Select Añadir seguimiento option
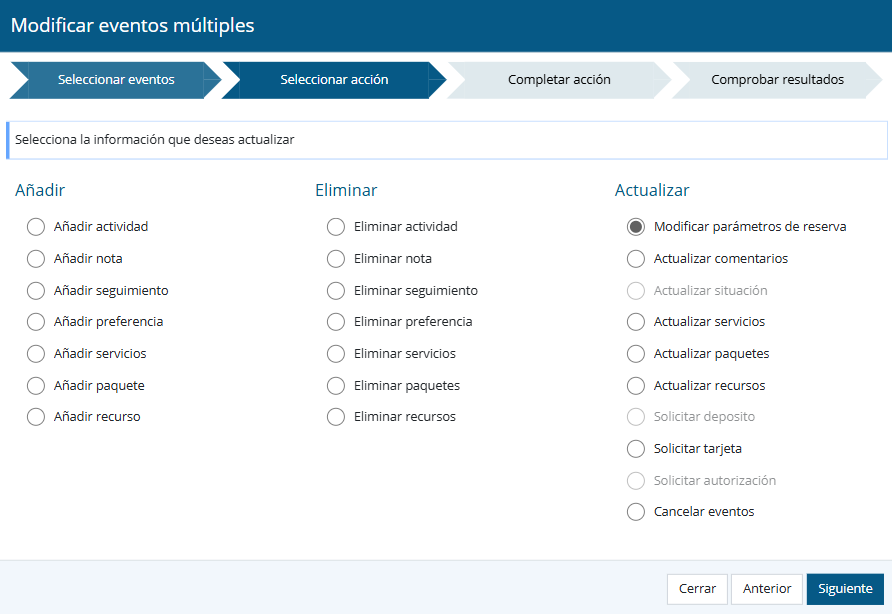The height and width of the screenshot is (614, 892). pos(36,291)
